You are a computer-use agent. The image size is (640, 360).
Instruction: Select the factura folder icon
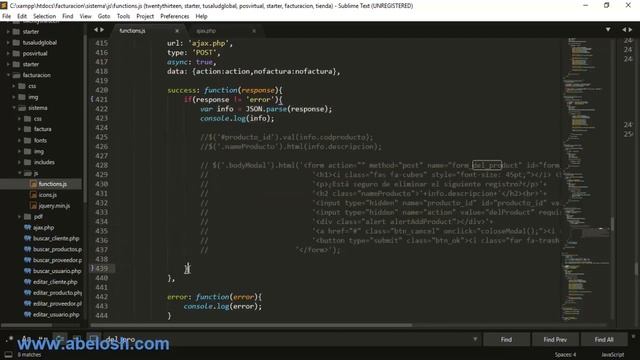pos(28,129)
